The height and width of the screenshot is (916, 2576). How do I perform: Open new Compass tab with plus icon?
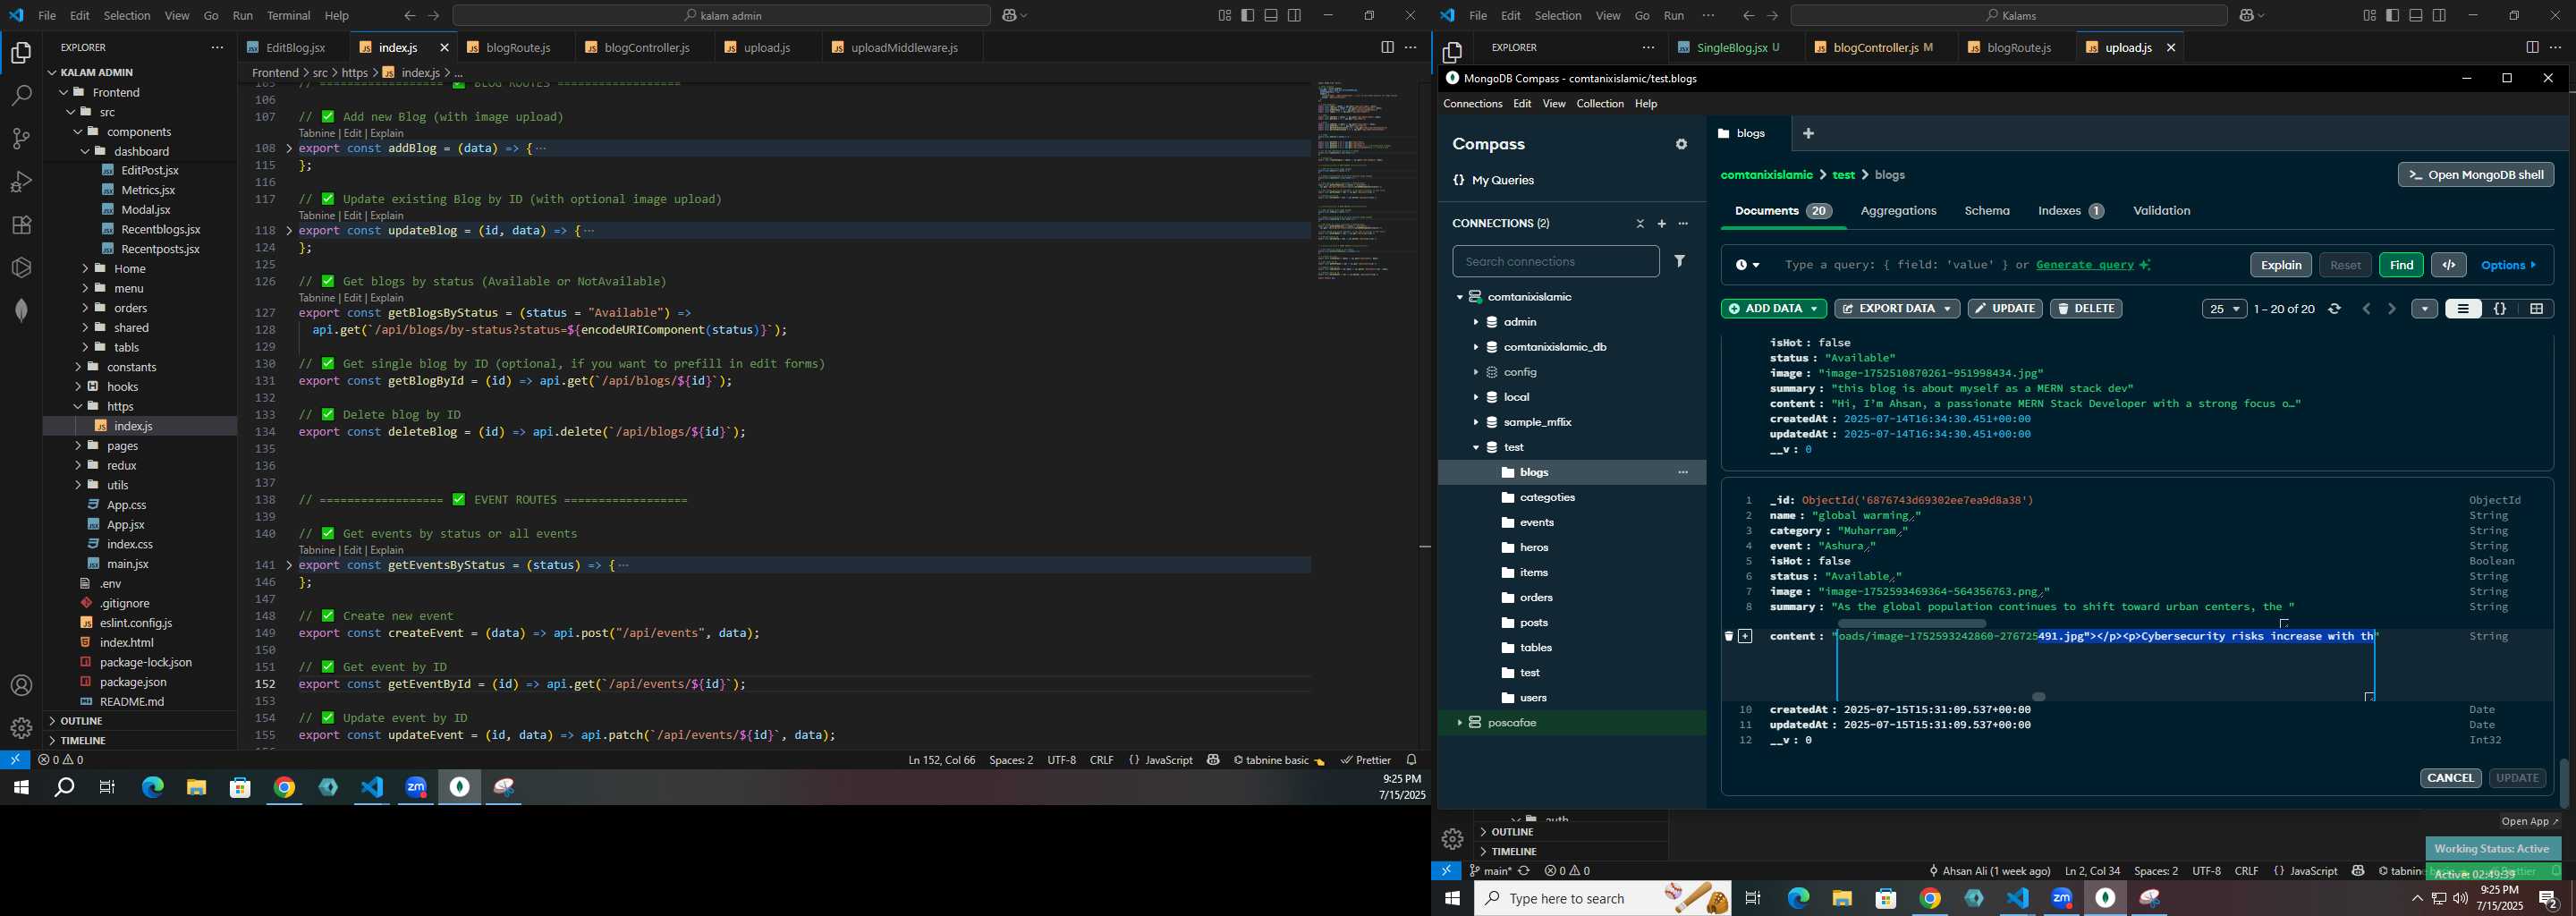(1808, 133)
